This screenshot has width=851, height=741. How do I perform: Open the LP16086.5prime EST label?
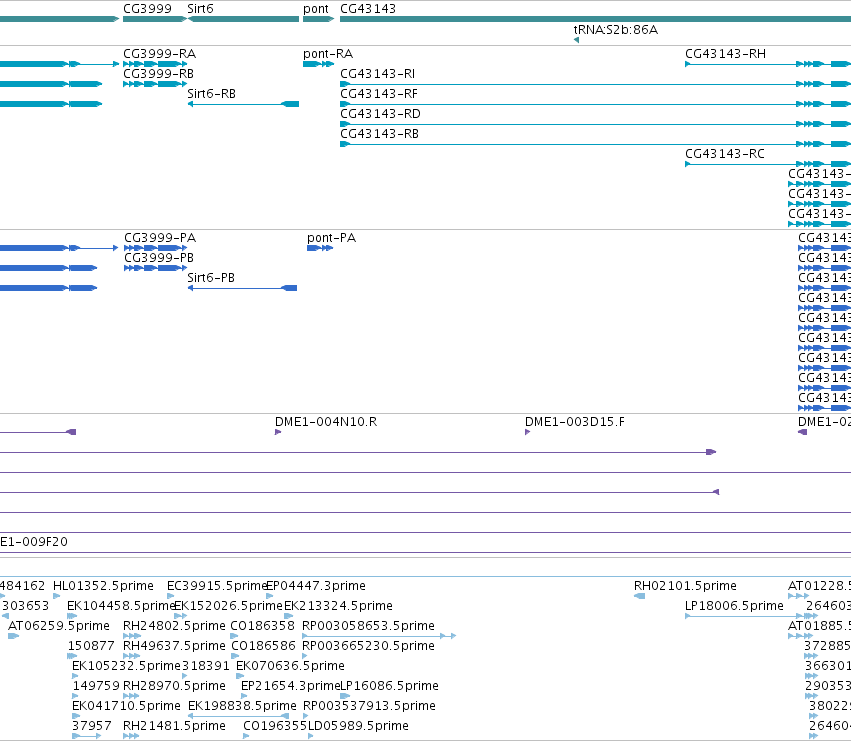point(389,686)
